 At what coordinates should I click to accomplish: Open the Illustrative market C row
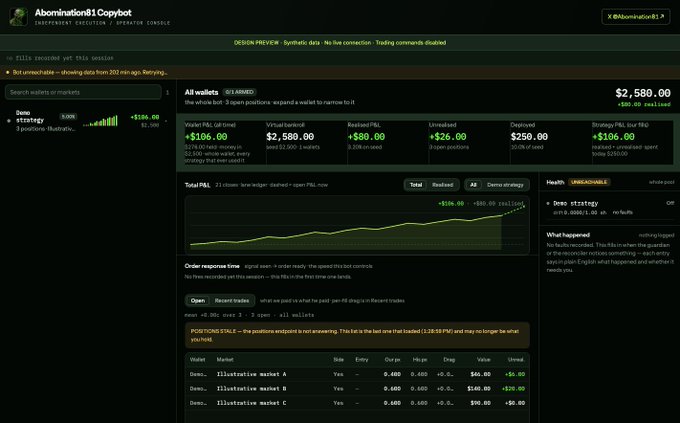357,403
